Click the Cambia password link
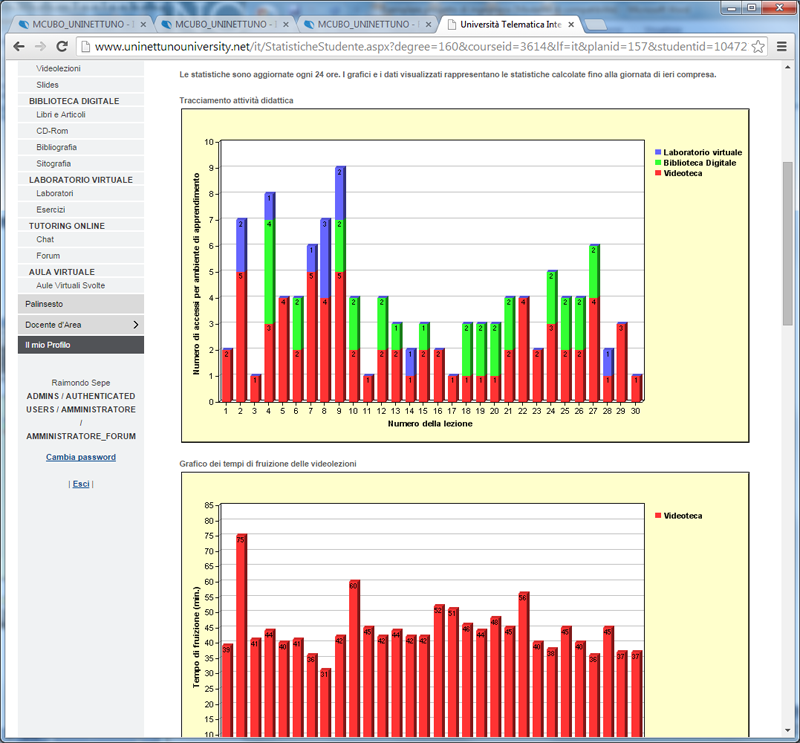This screenshot has width=800, height=743. click(81, 457)
